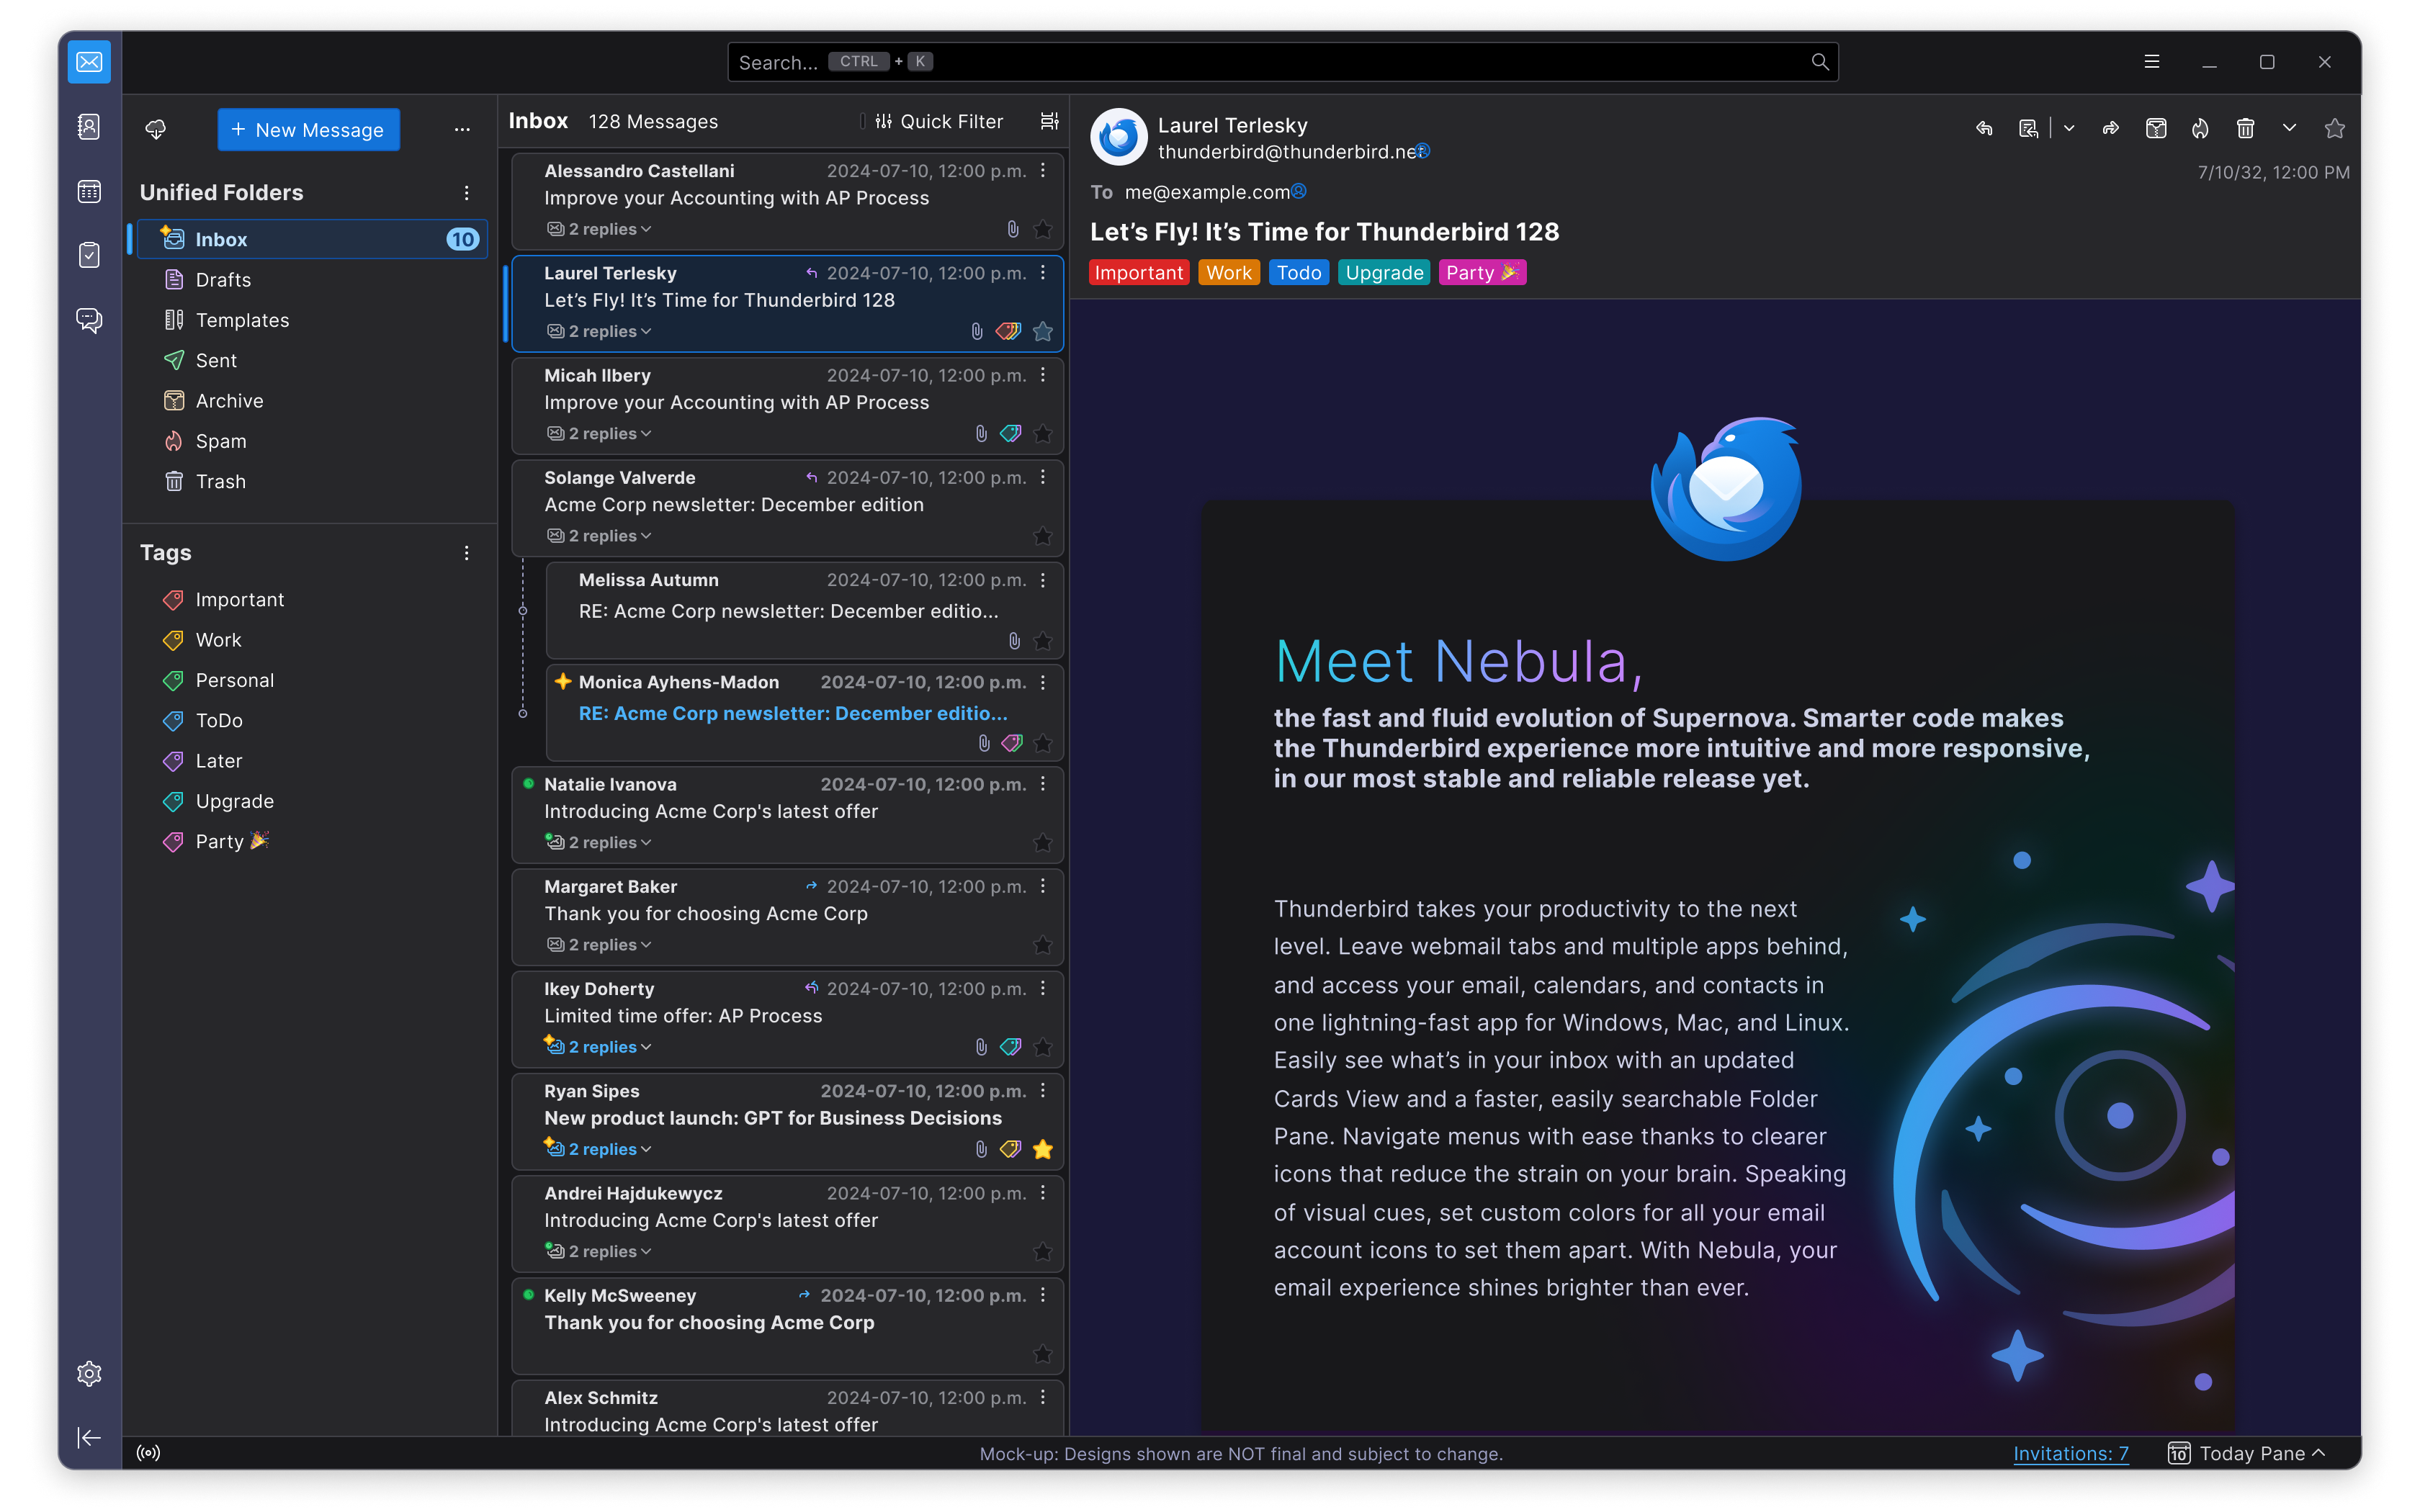Open the Chat space icon
Viewport: 2420px width, 1512px height.
click(x=89, y=320)
